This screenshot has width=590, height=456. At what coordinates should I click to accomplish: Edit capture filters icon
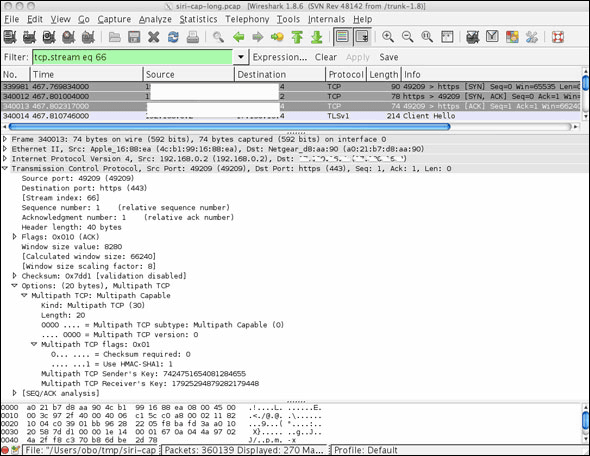[473, 37]
